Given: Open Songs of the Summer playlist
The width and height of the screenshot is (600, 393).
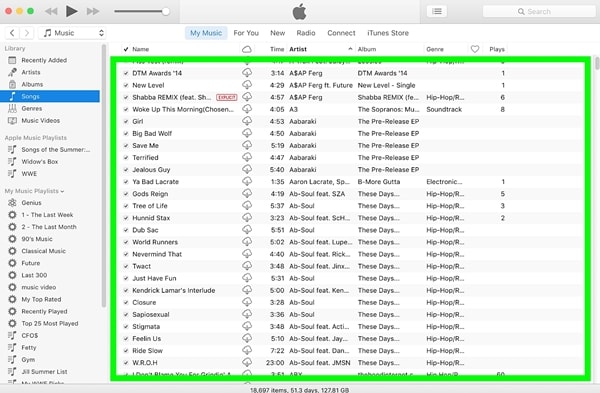Looking at the screenshot, I should 49,150.
